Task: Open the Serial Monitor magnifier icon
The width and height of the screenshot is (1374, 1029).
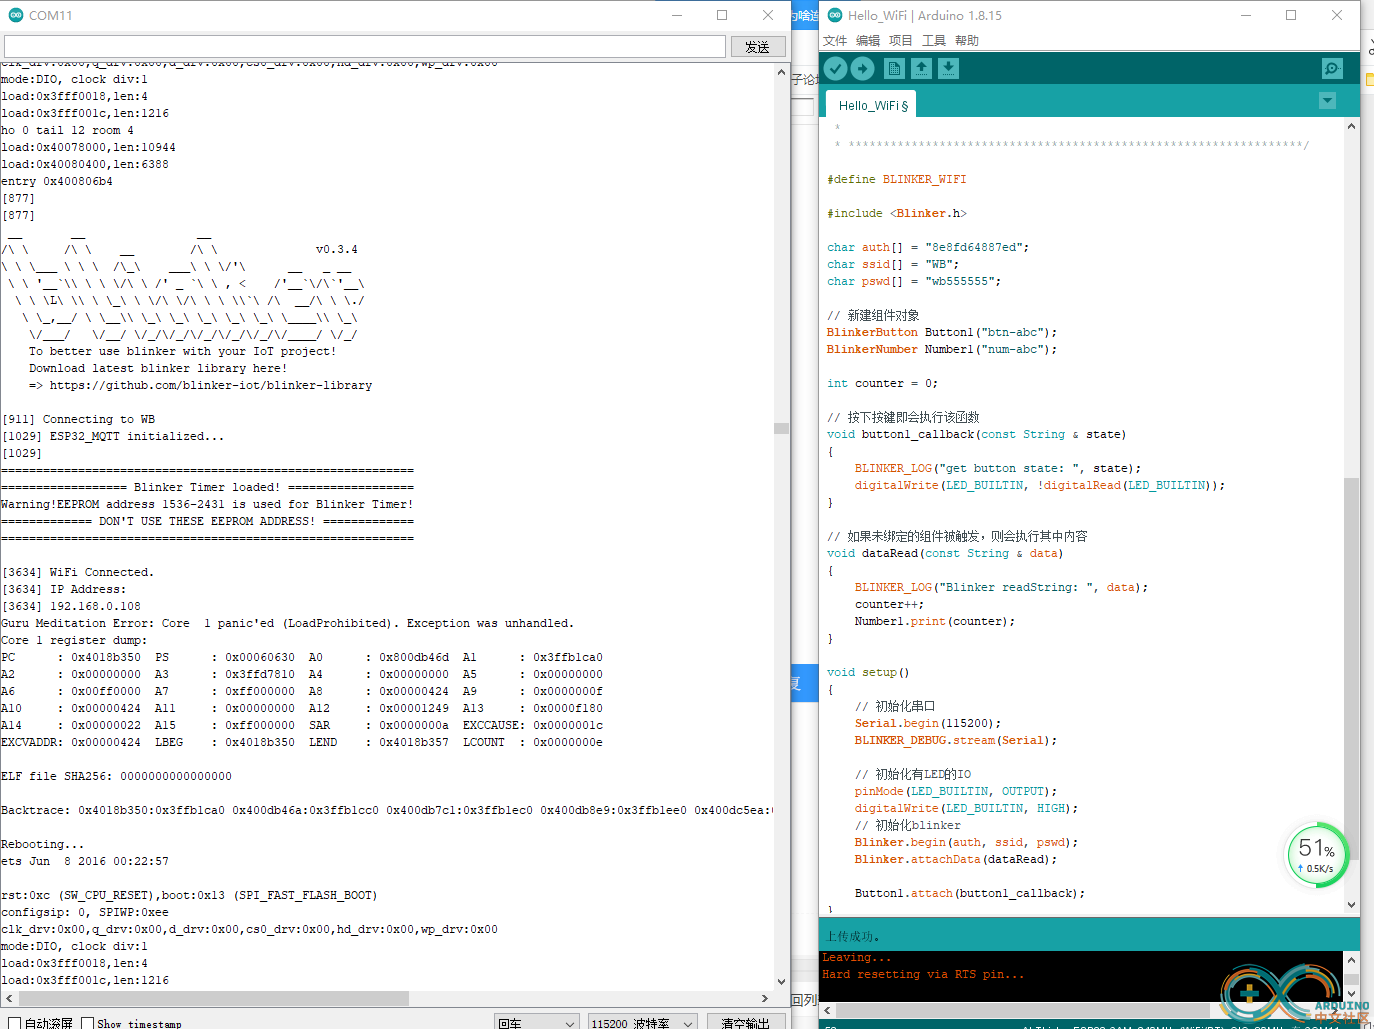Action: [1332, 68]
